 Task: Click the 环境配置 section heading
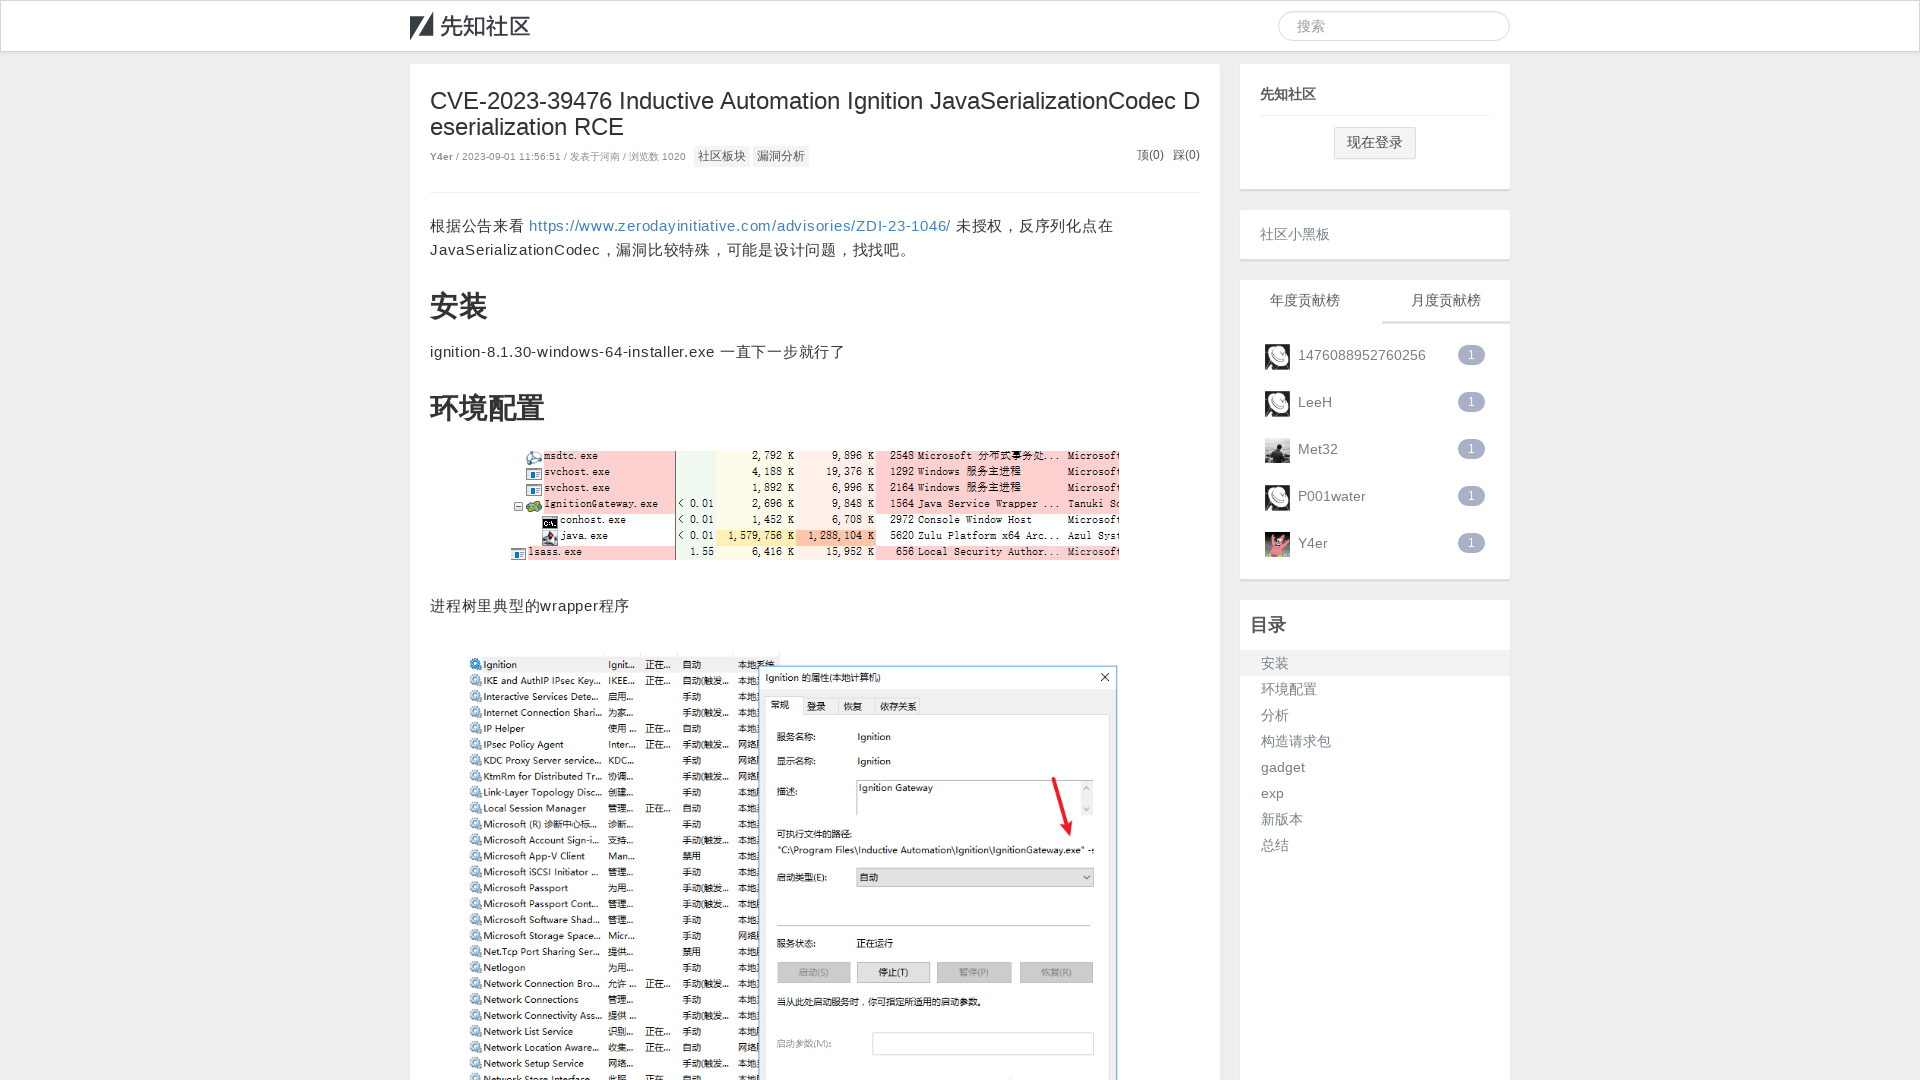click(x=486, y=408)
